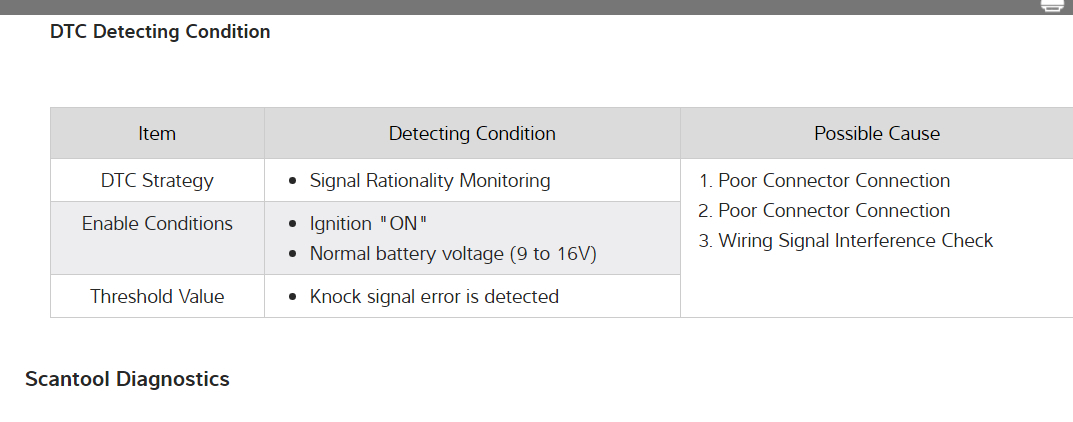Click Normal battery voltage (9 to 16V)
The height and width of the screenshot is (422, 1073).
(453, 254)
